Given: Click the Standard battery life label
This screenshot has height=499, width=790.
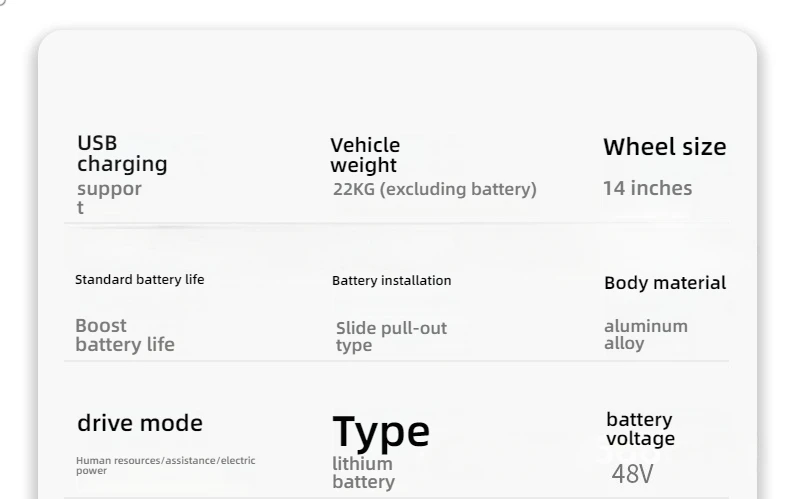Looking at the screenshot, I should [x=139, y=280].
